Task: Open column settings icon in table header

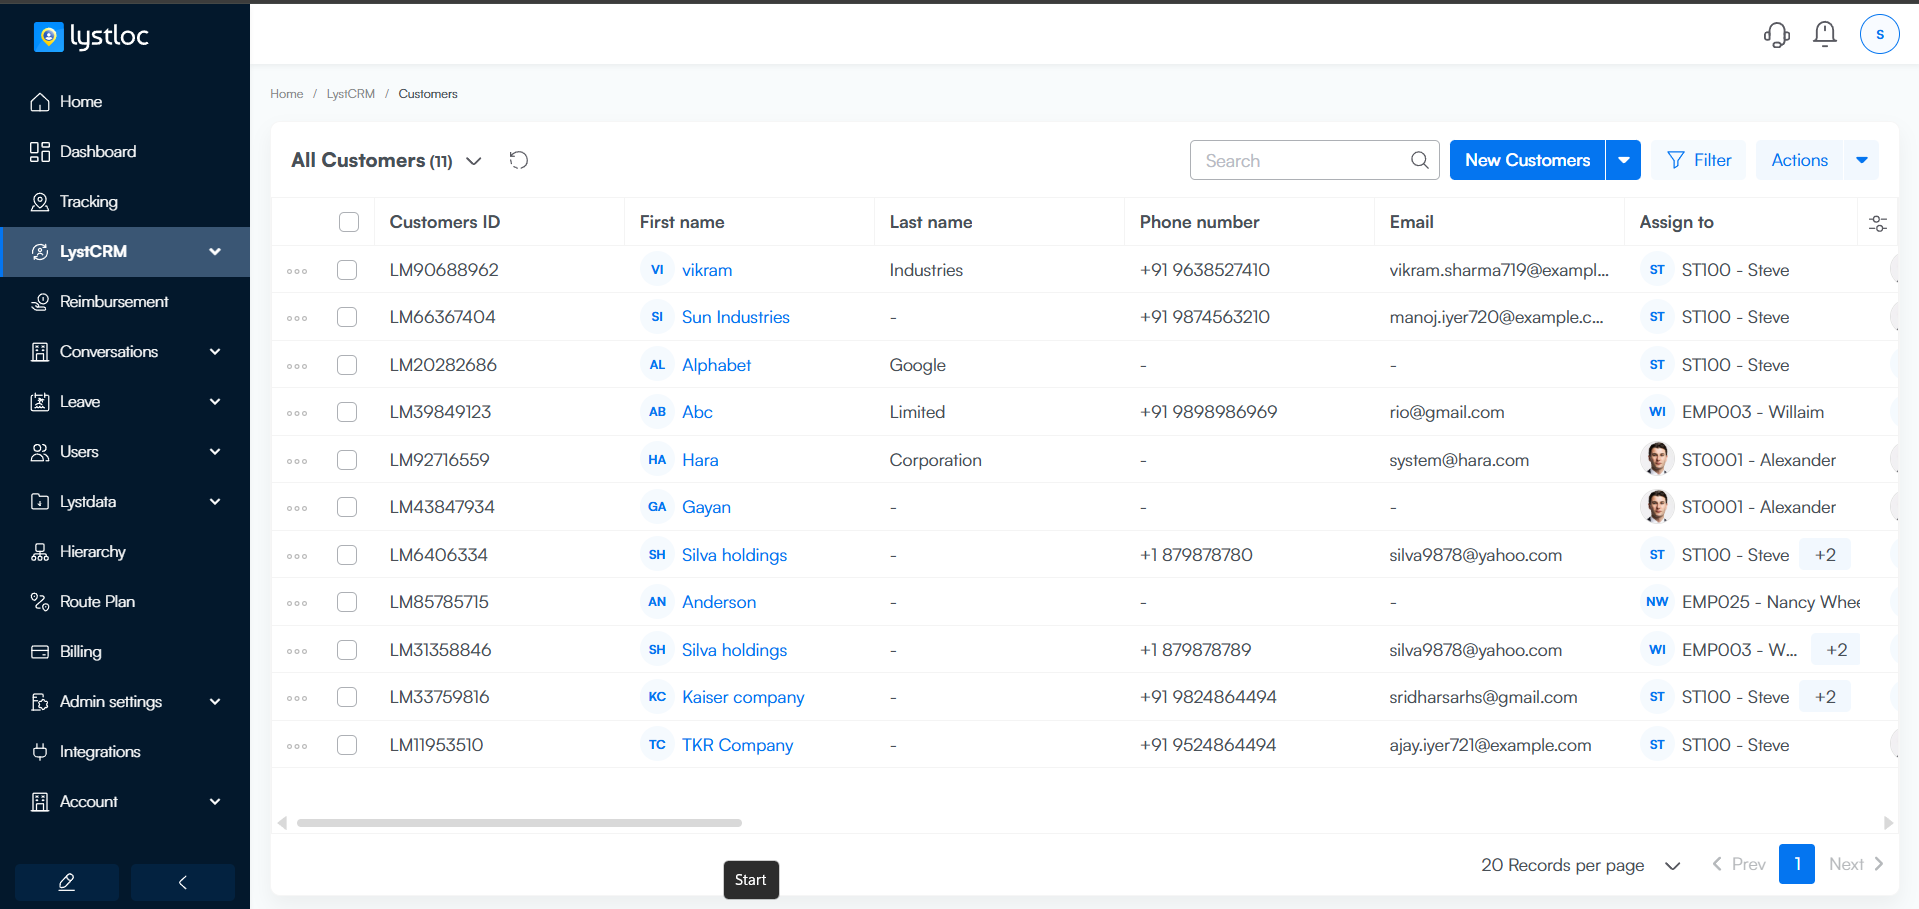Action: 1877,223
